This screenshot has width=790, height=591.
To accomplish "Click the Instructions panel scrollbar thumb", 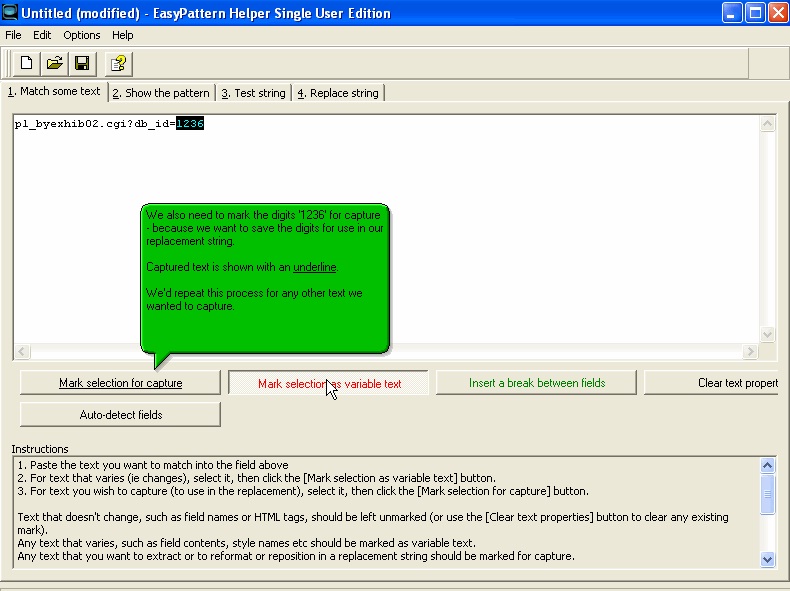I will (x=767, y=494).
